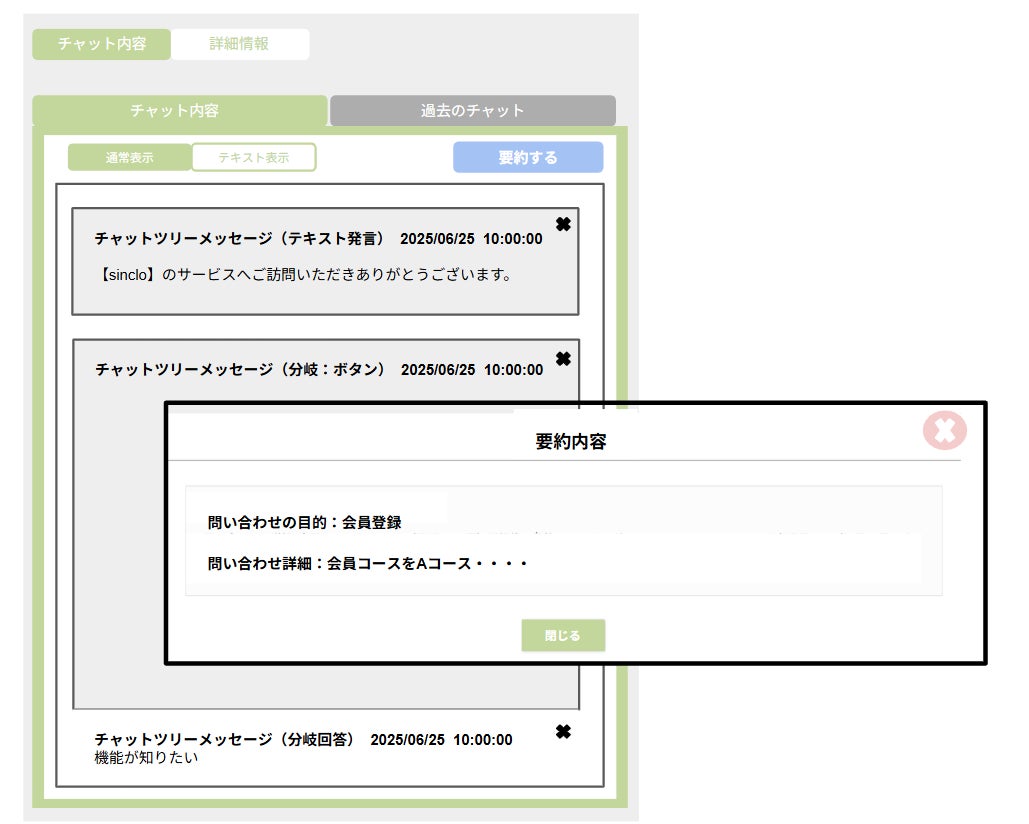Click the 【sinclo】 welcome message text
Viewport: 1029px width, 824px height.
pyautogui.click(x=305, y=274)
